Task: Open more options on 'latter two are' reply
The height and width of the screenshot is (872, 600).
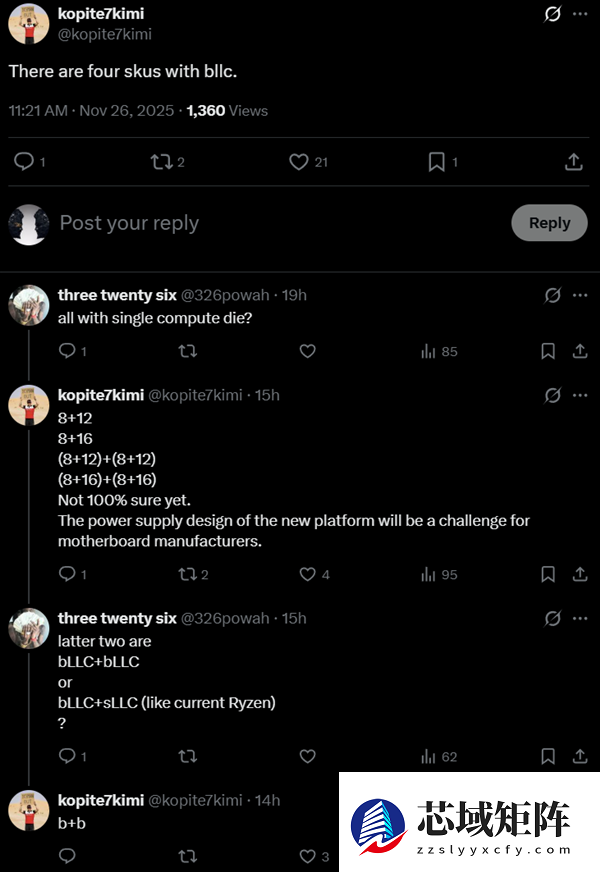Action: tap(580, 618)
